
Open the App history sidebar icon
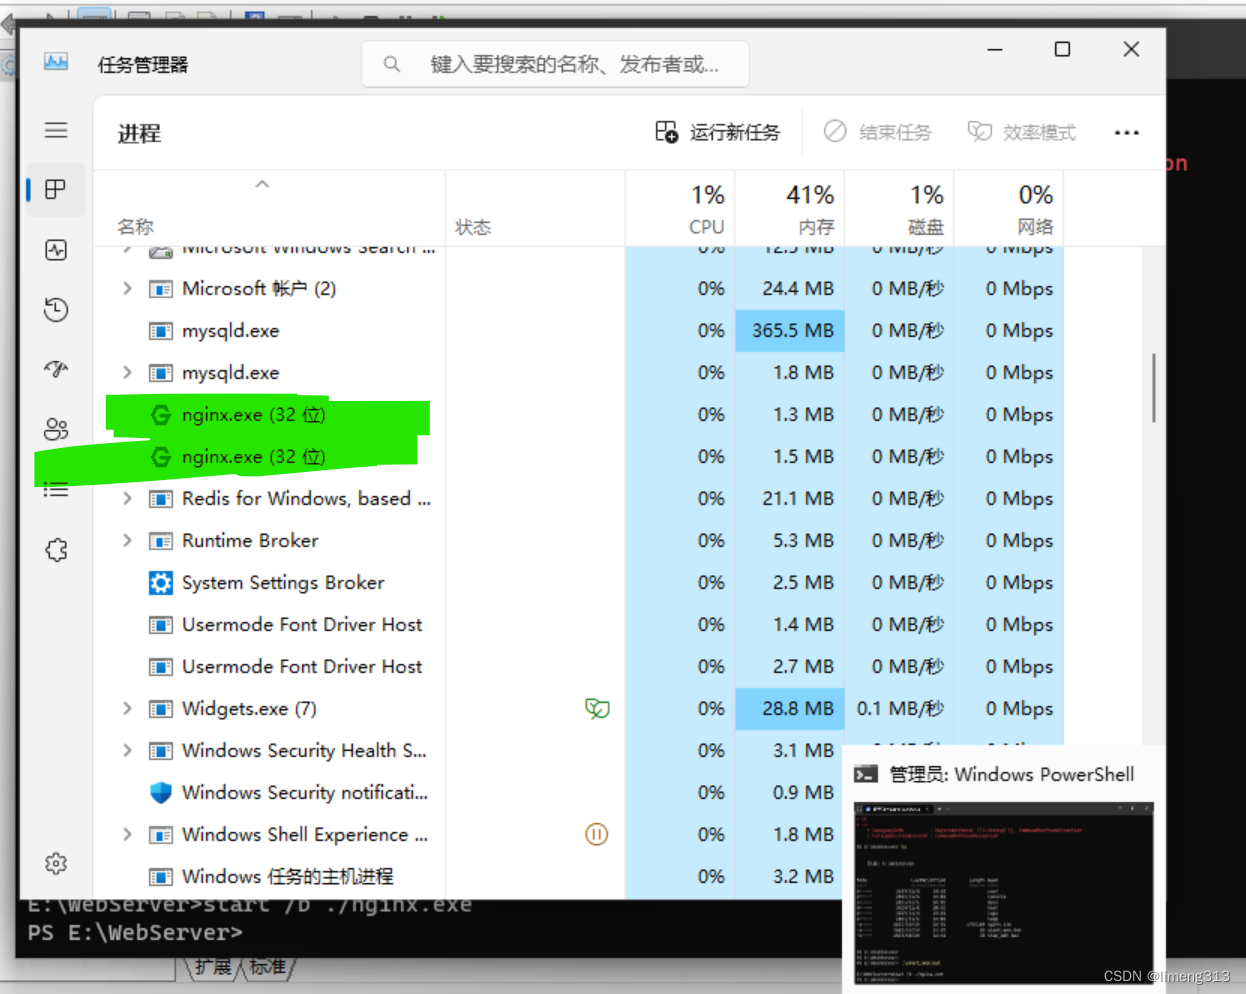click(56, 310)
